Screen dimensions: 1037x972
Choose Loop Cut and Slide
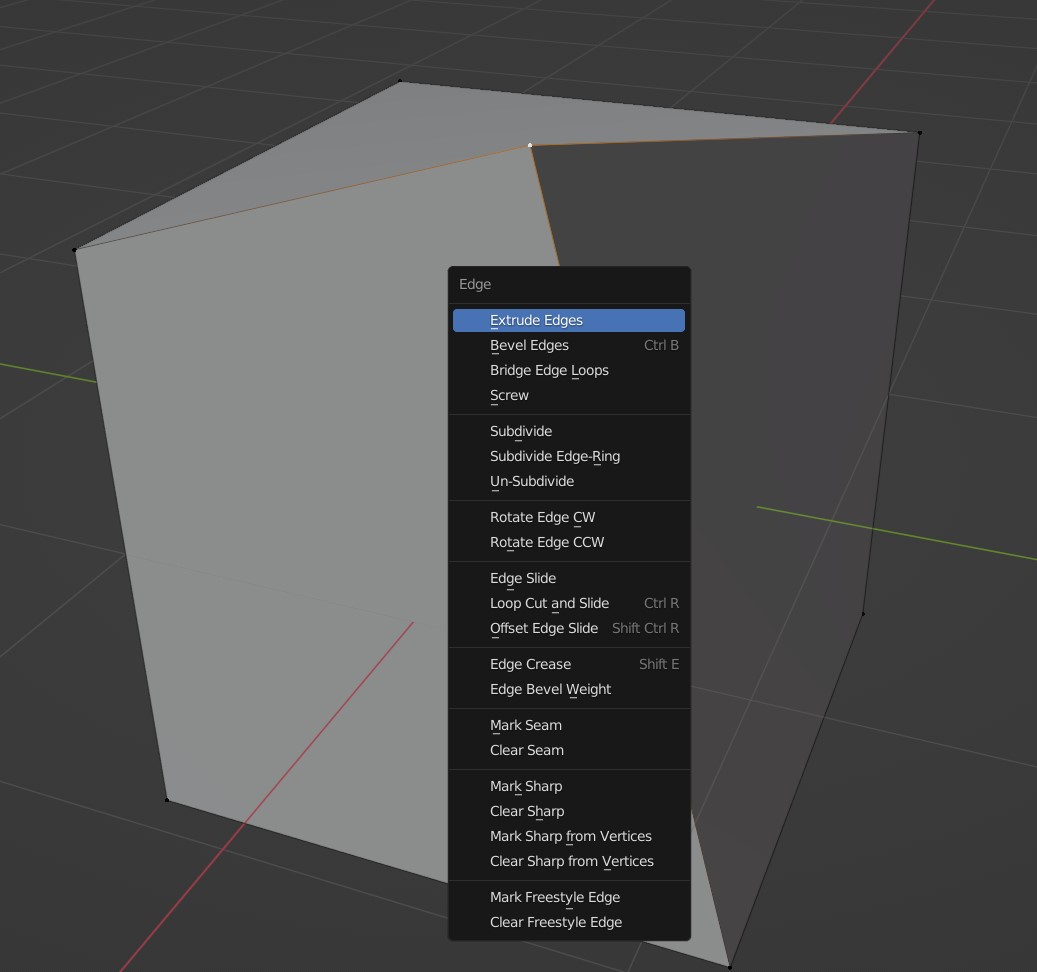pyautogui.click(x=569, y=603)
